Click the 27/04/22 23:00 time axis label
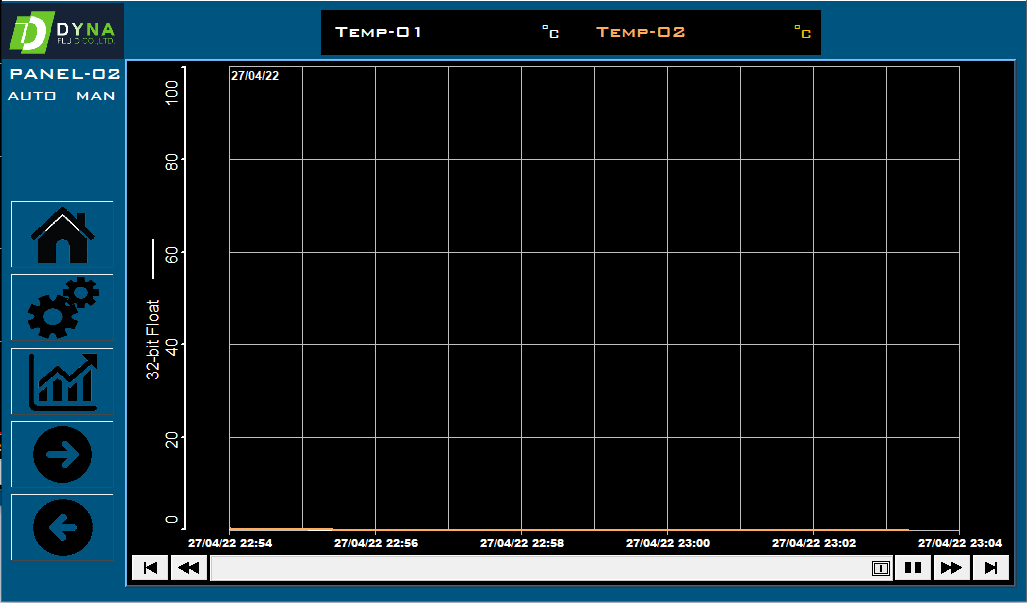This screenshot has height=603, width=1027. pos(668,543)
